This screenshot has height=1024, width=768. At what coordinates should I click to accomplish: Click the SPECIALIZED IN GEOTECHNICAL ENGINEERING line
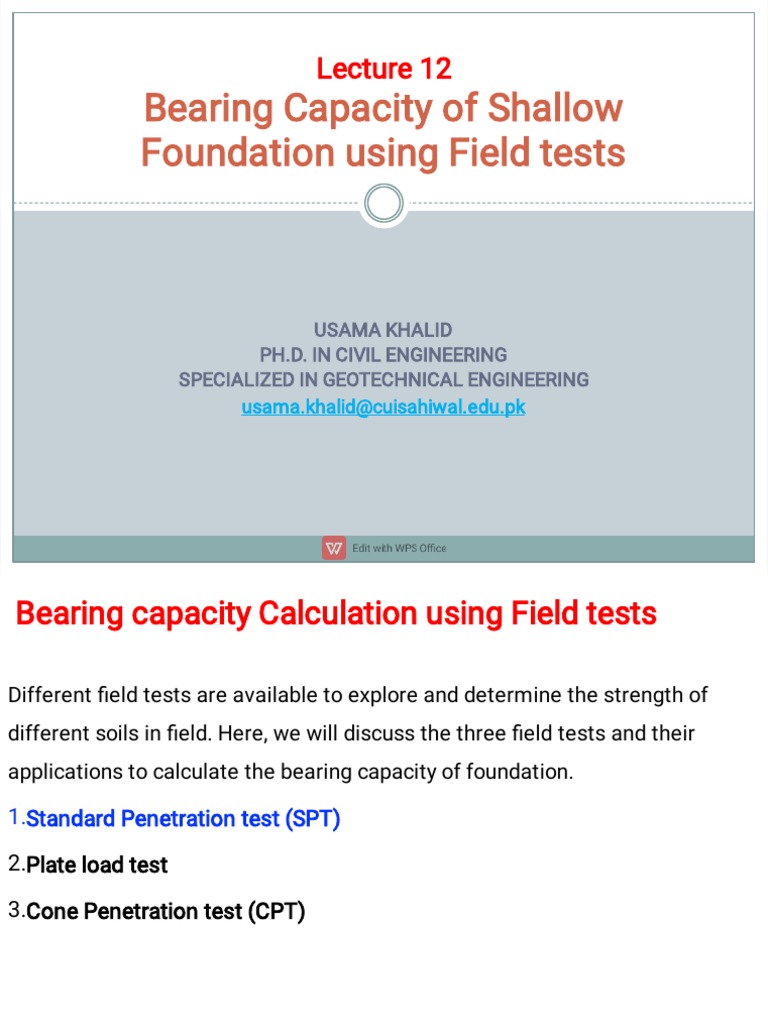click(x=383, y=380)
